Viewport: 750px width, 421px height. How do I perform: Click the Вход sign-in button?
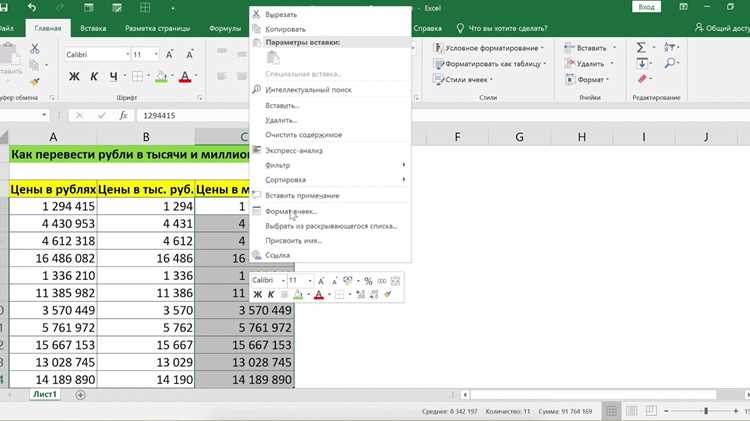(x=646, y=7)
